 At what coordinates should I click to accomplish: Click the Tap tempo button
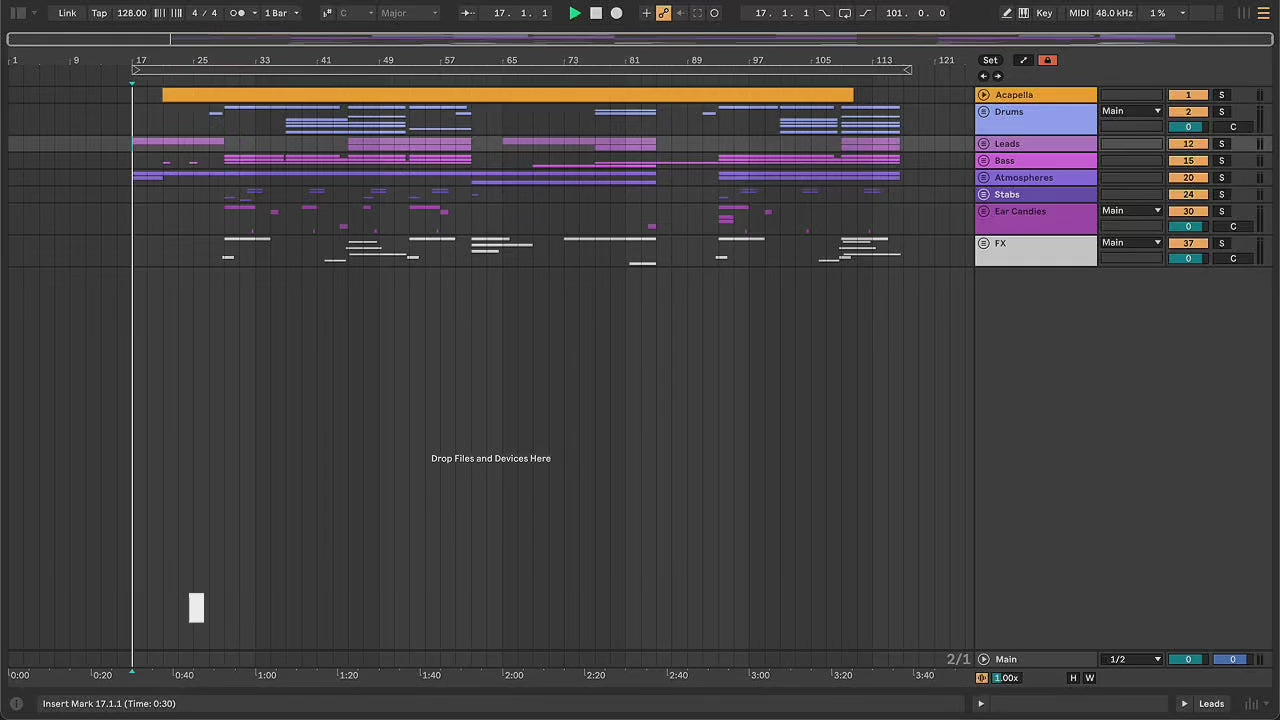(99, 13)
